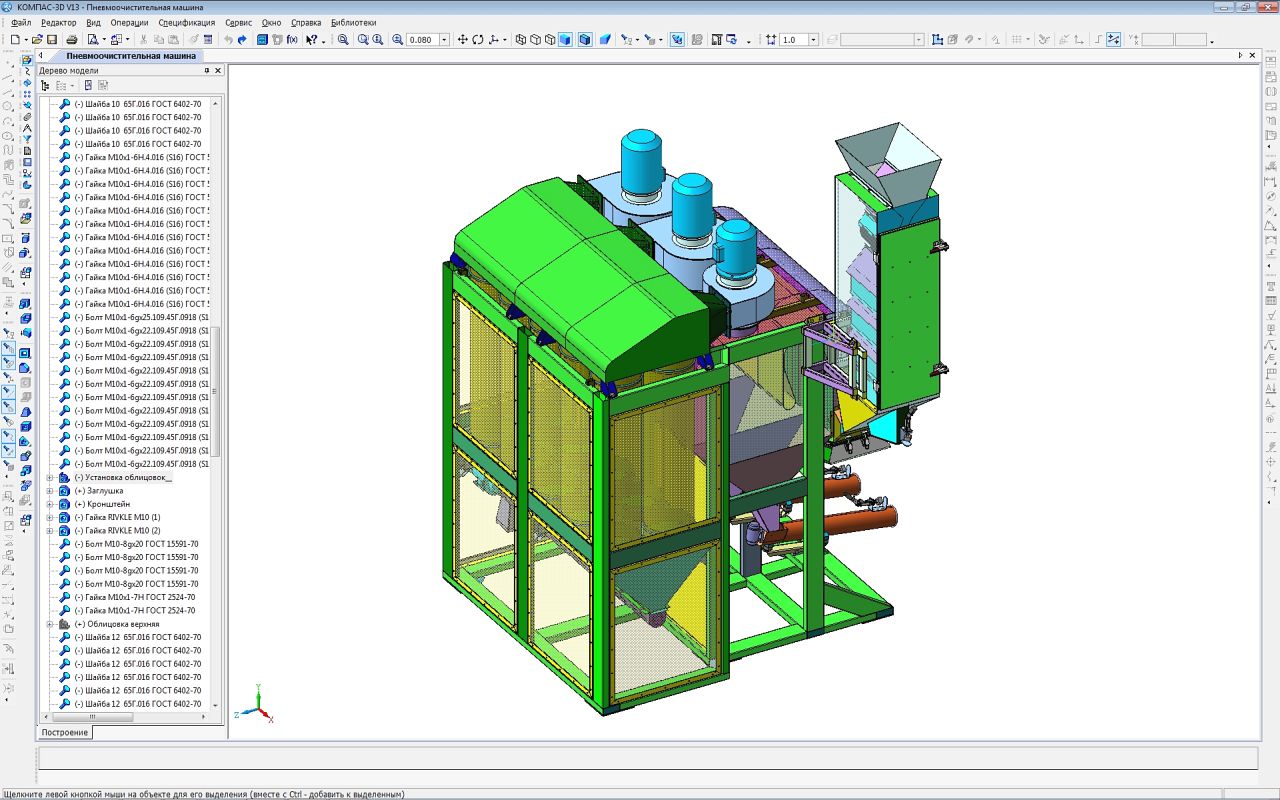Expand the Облицовка верхняя tree node

[x=50, y=624]
